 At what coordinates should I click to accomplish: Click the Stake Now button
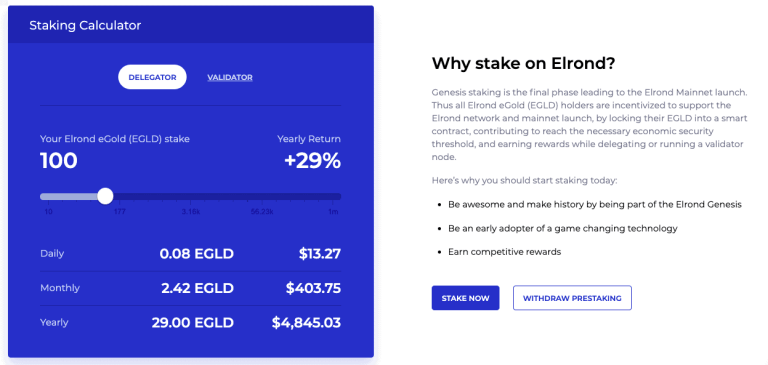point(465,298)
